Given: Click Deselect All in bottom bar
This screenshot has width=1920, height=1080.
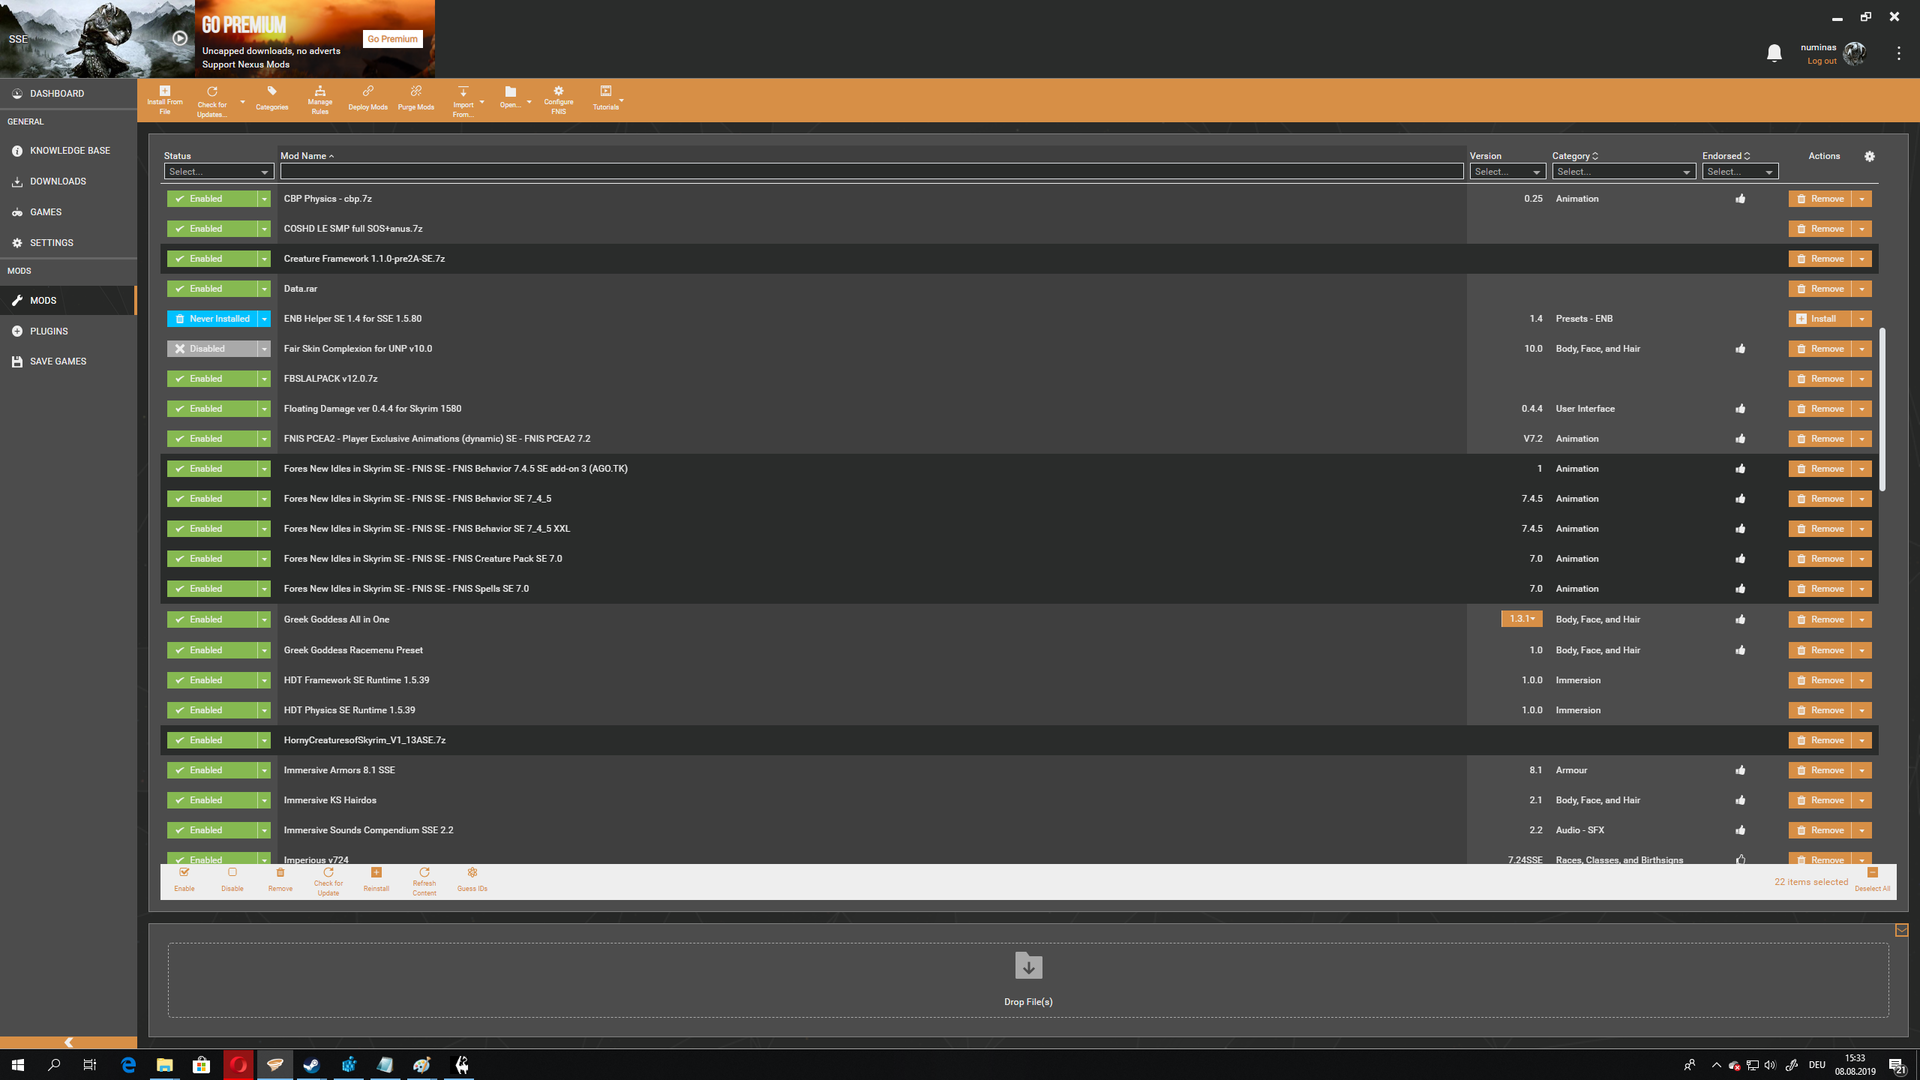Looking at the screenshot, I should (1872, 880).
